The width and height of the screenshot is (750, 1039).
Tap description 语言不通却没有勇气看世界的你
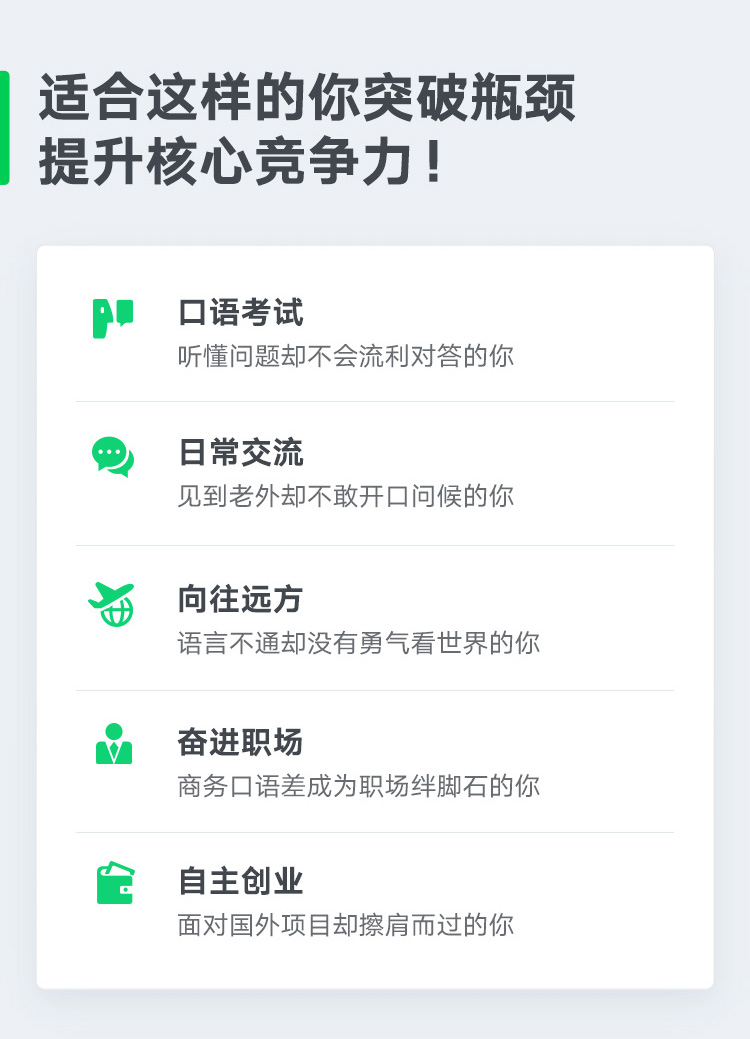pyautogui.click(x=358, y=643)
